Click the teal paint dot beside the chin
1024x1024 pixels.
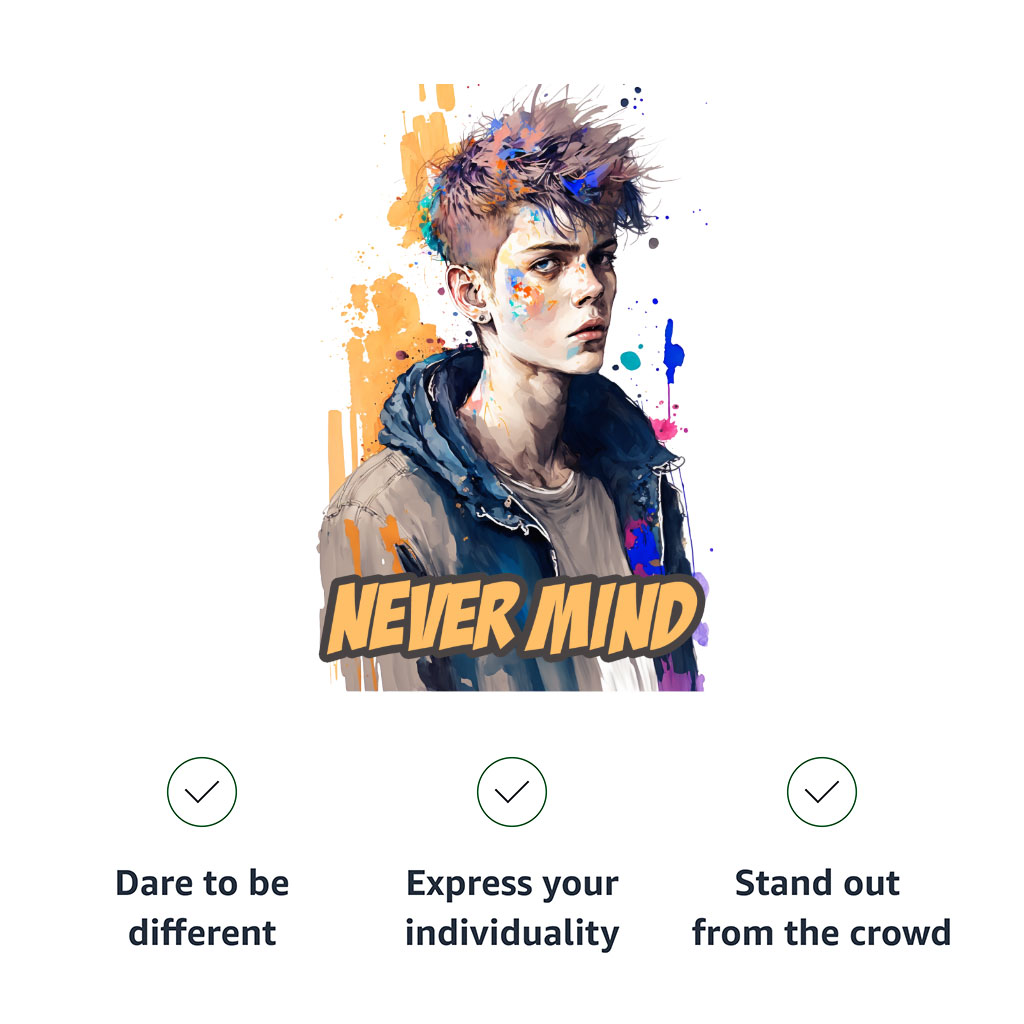[630, 360]
